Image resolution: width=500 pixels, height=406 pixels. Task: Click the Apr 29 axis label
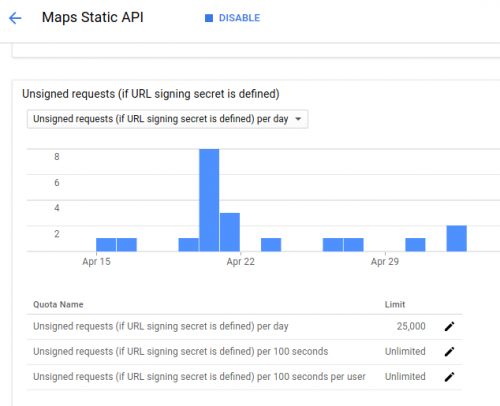(385, 262)
